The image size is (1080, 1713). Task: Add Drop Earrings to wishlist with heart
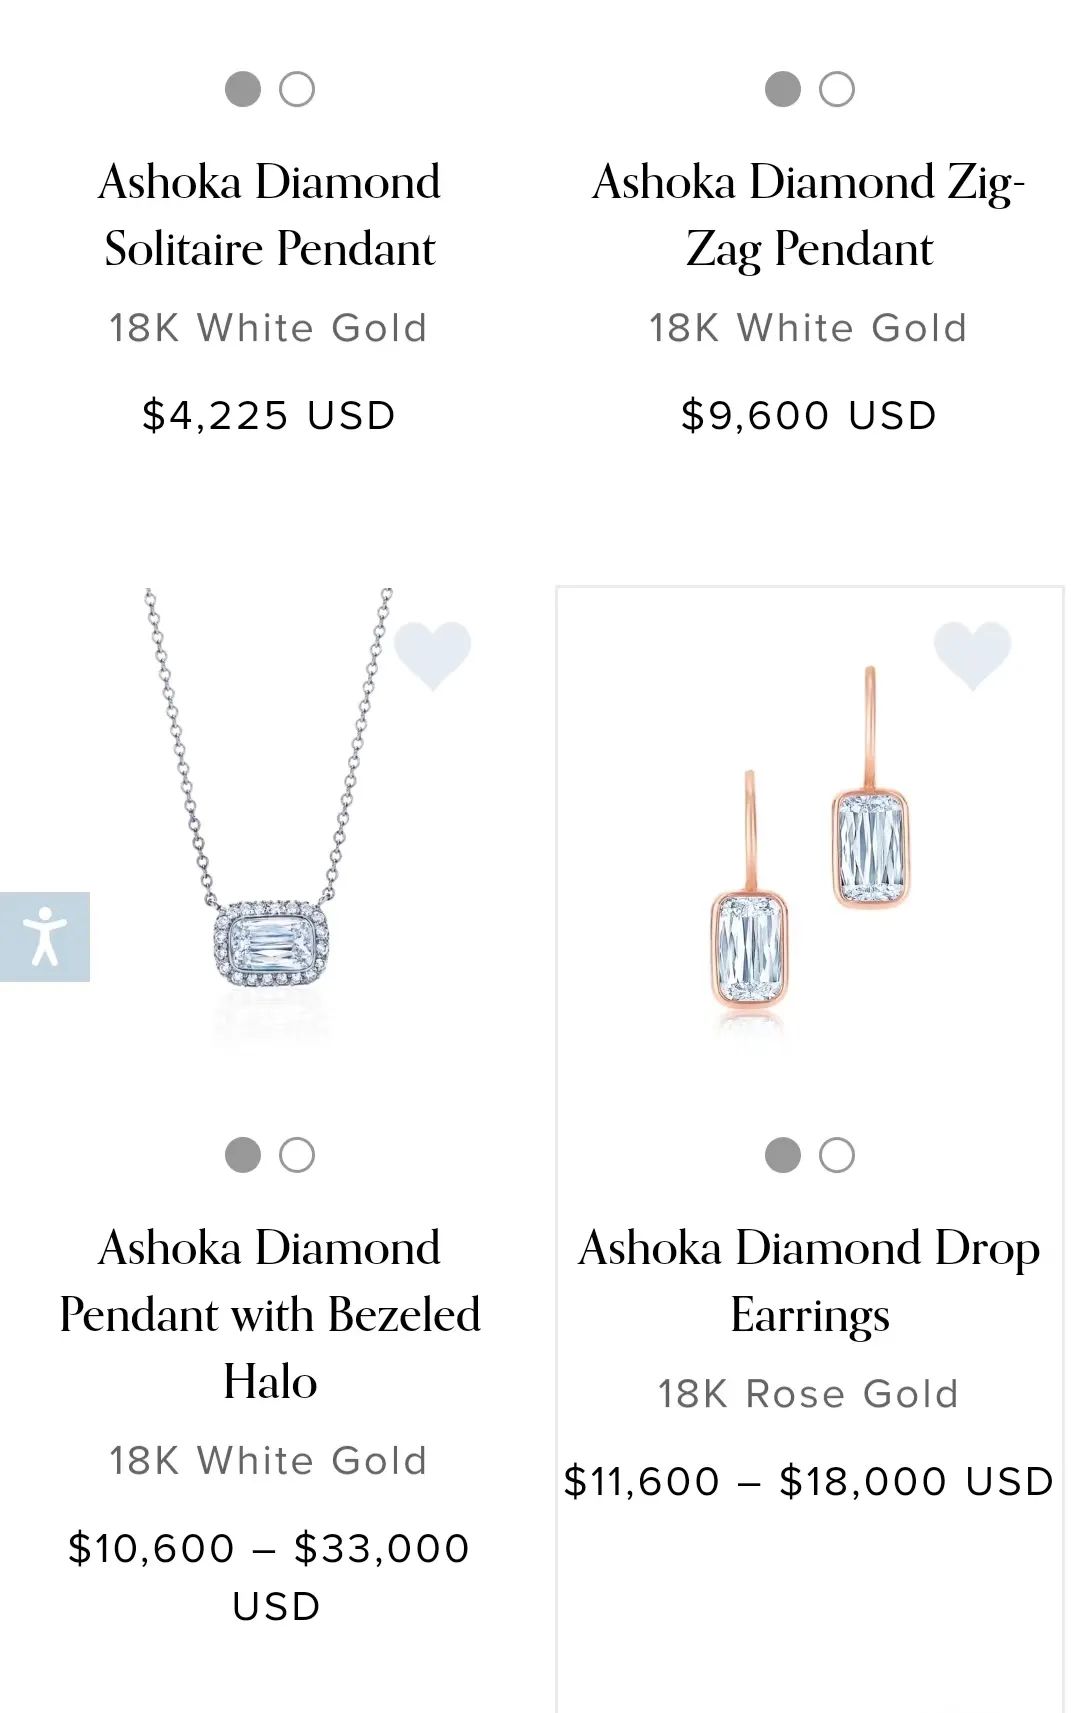[x=972, y=654]
